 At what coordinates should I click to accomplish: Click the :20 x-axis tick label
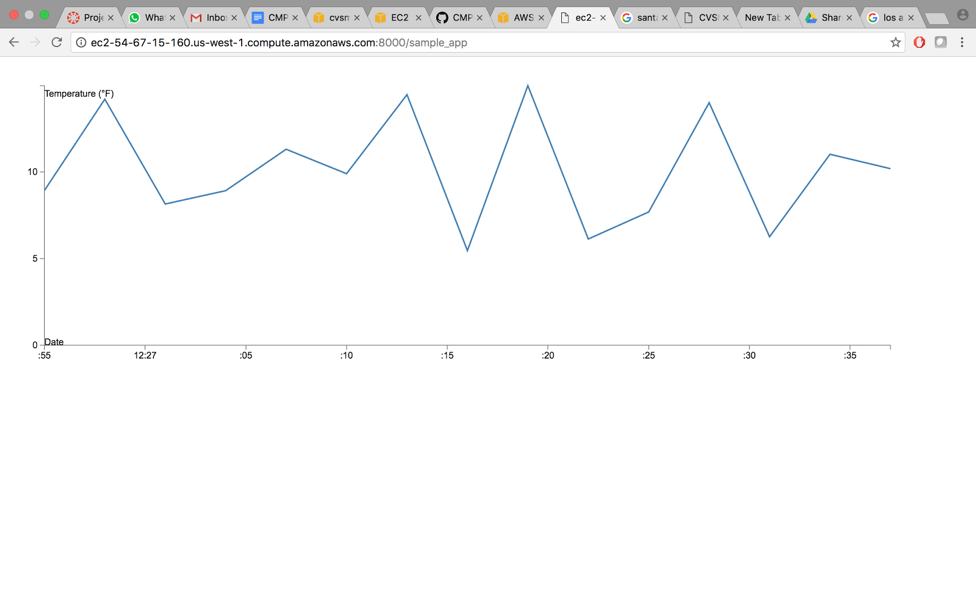[548, 355]
